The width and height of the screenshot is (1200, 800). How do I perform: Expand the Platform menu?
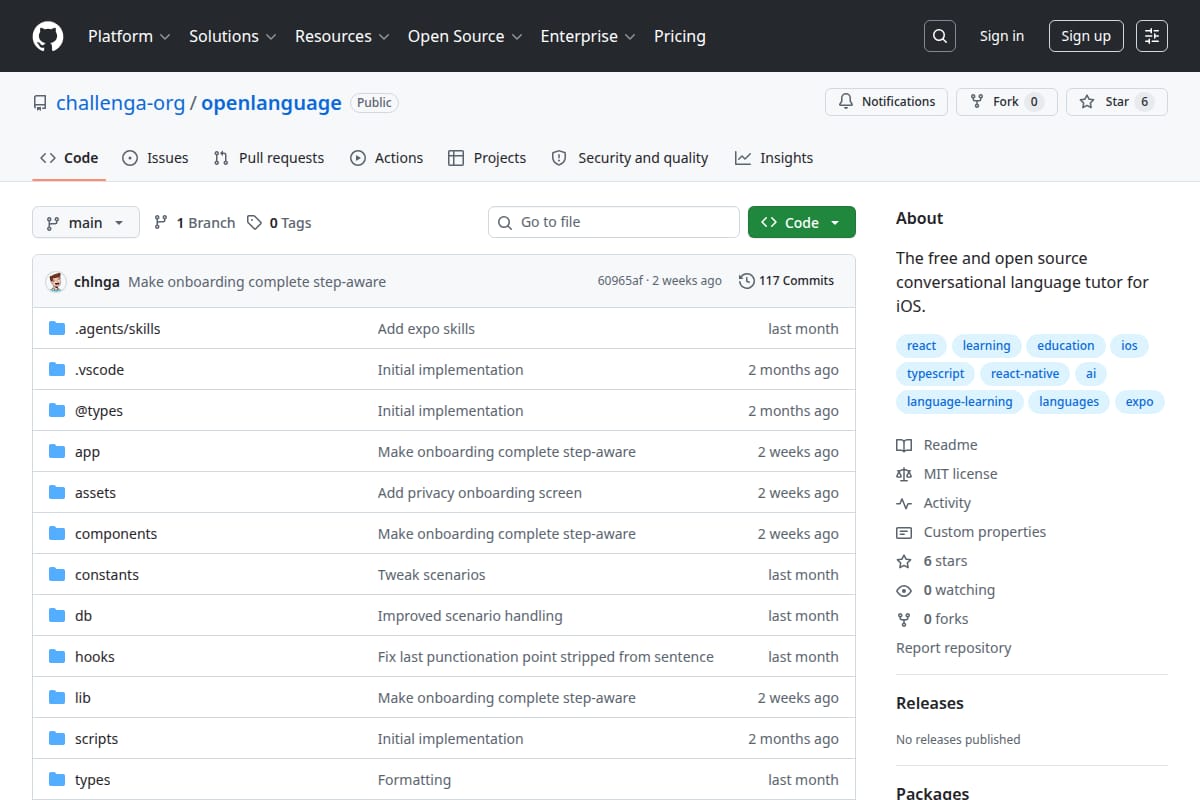click(x=129, y=36)
